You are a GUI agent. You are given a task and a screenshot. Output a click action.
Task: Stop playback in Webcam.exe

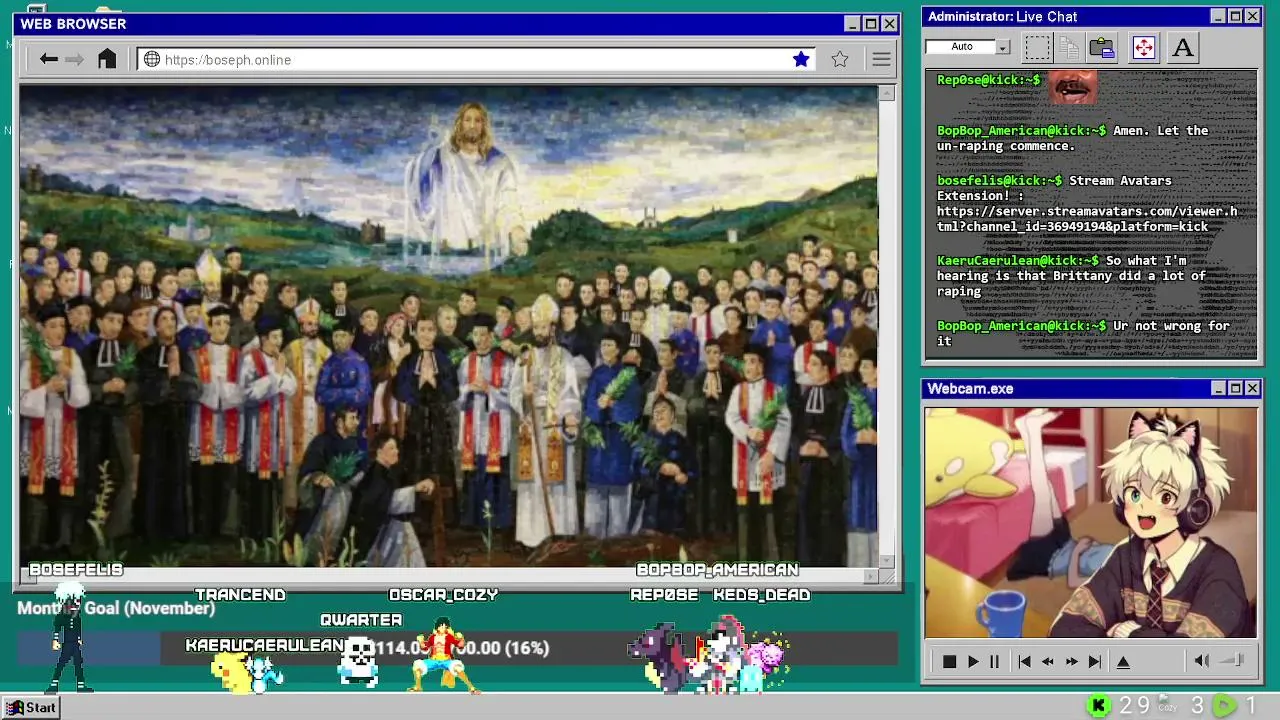(x=950, y=661)
